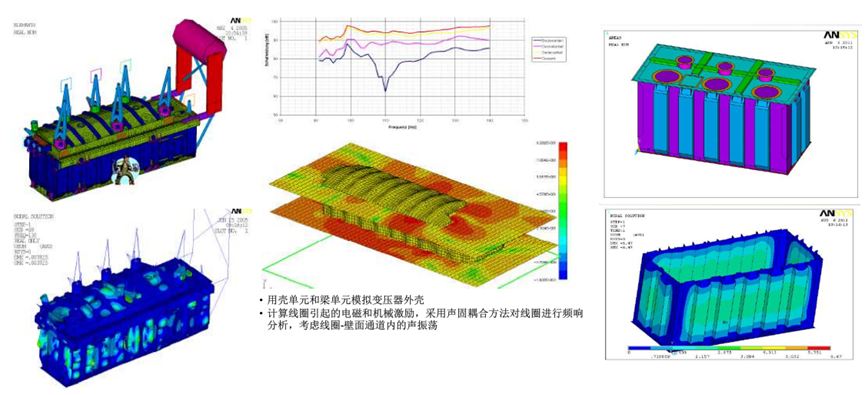Click the ANSYS logo on the left nodal solution plot
865x395 pixels.
click(x=241, y=211)
